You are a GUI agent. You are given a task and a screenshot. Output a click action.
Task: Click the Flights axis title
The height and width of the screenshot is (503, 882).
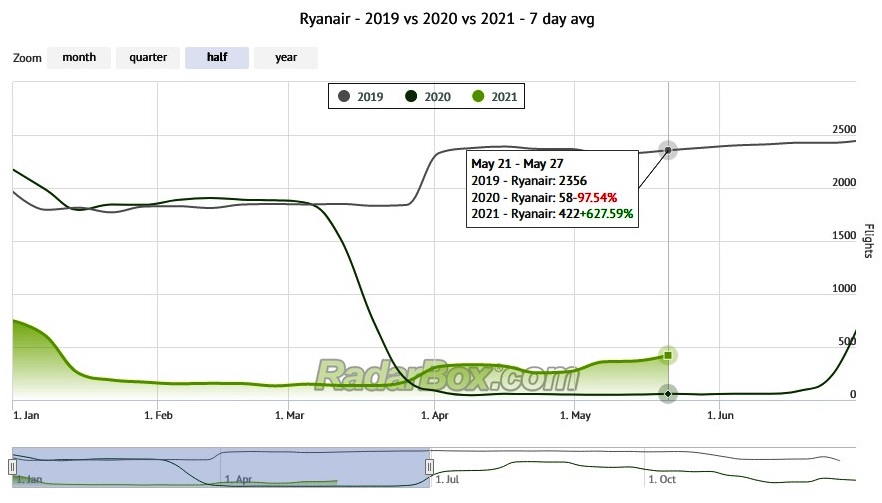click(x=868, y=241)
